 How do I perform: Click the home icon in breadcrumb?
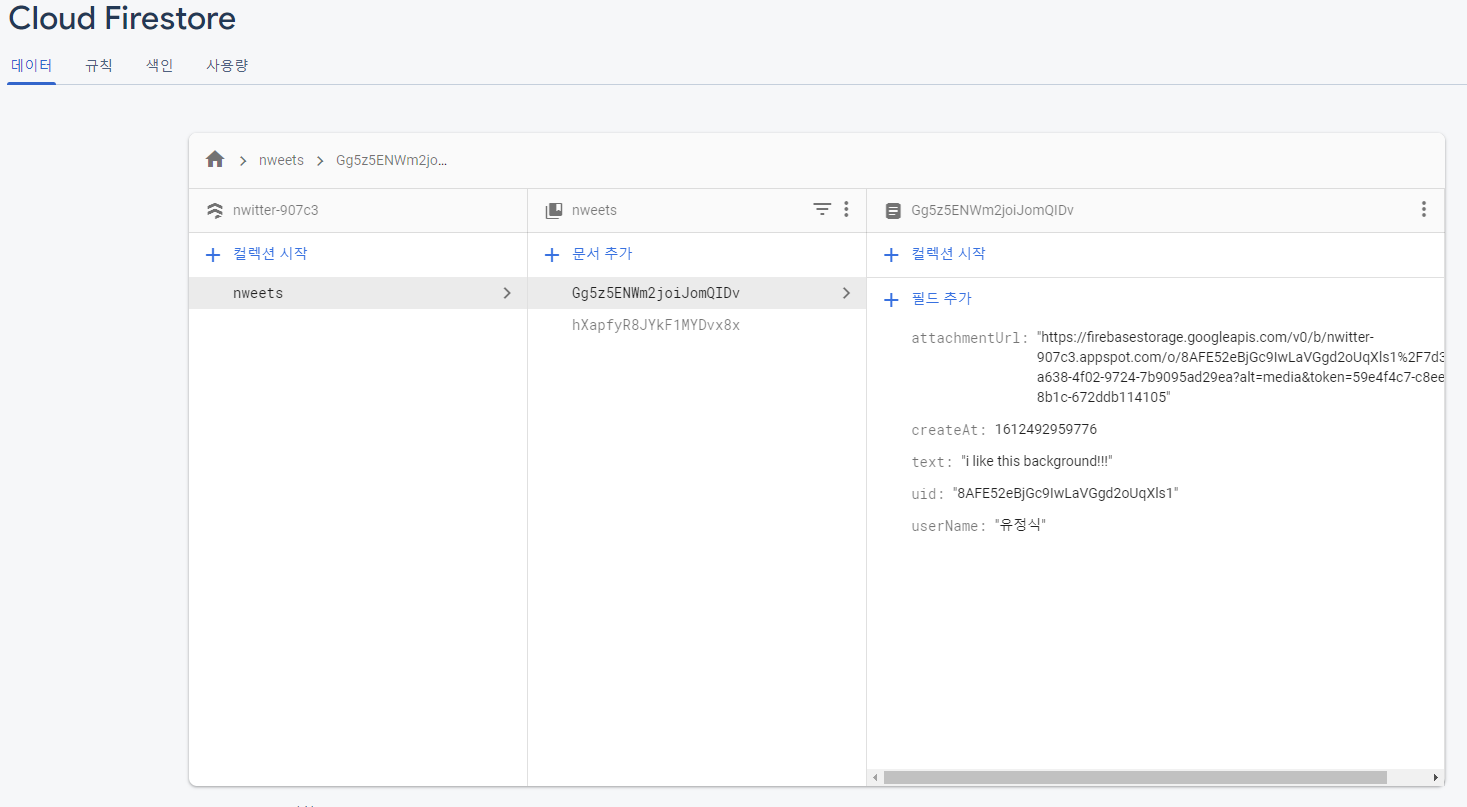coord(215,160)
